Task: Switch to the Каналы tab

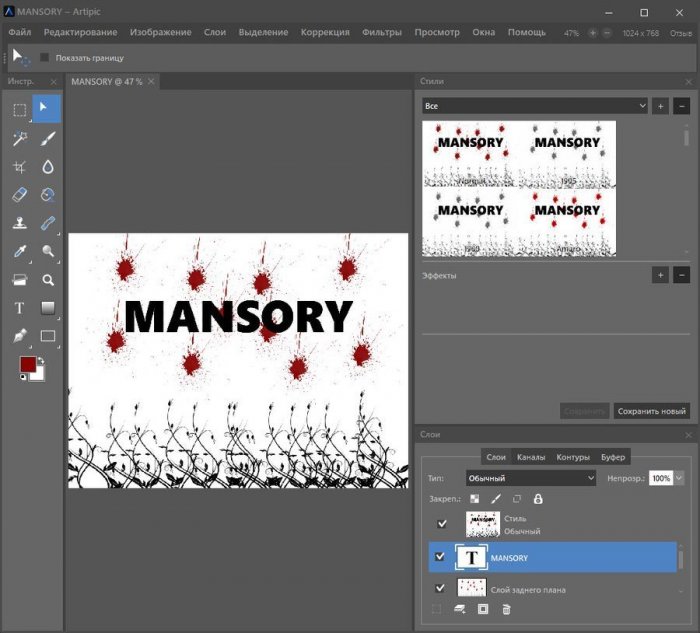Action: tap(531, 457)
